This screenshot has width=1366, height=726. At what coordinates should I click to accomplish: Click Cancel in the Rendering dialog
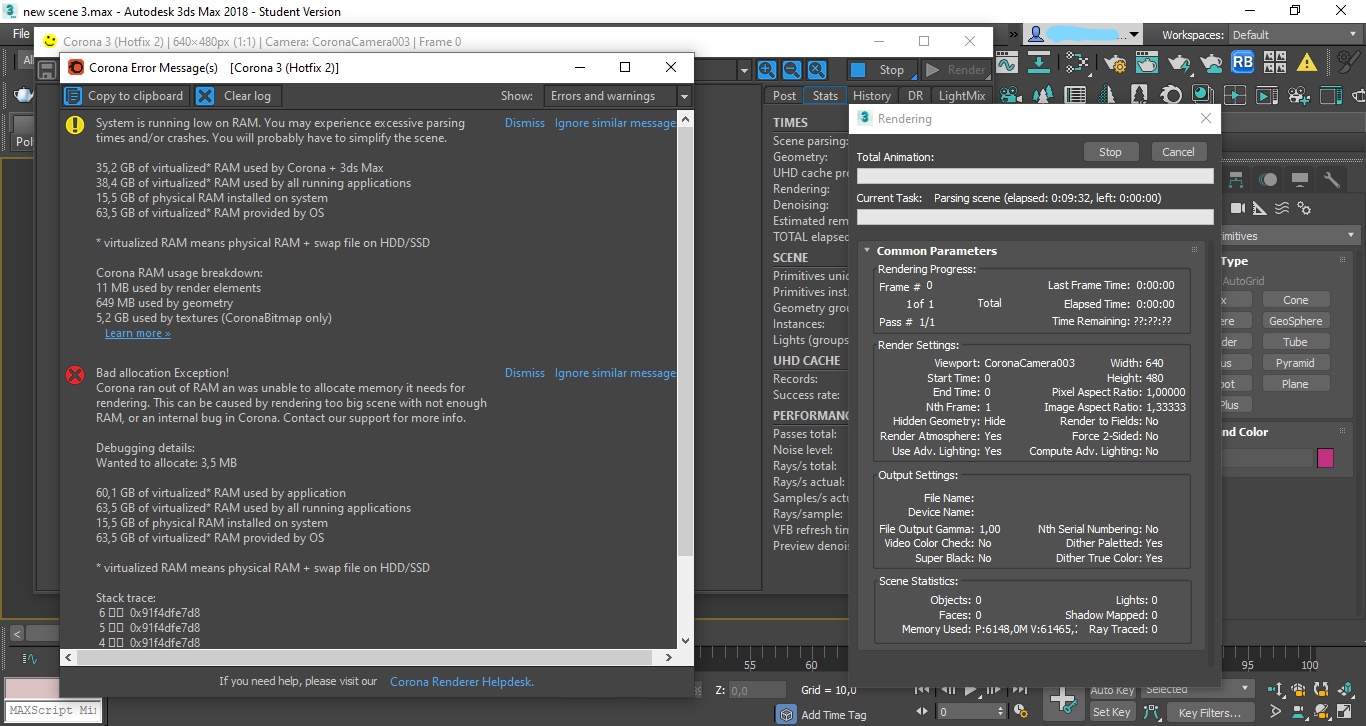1178,152
